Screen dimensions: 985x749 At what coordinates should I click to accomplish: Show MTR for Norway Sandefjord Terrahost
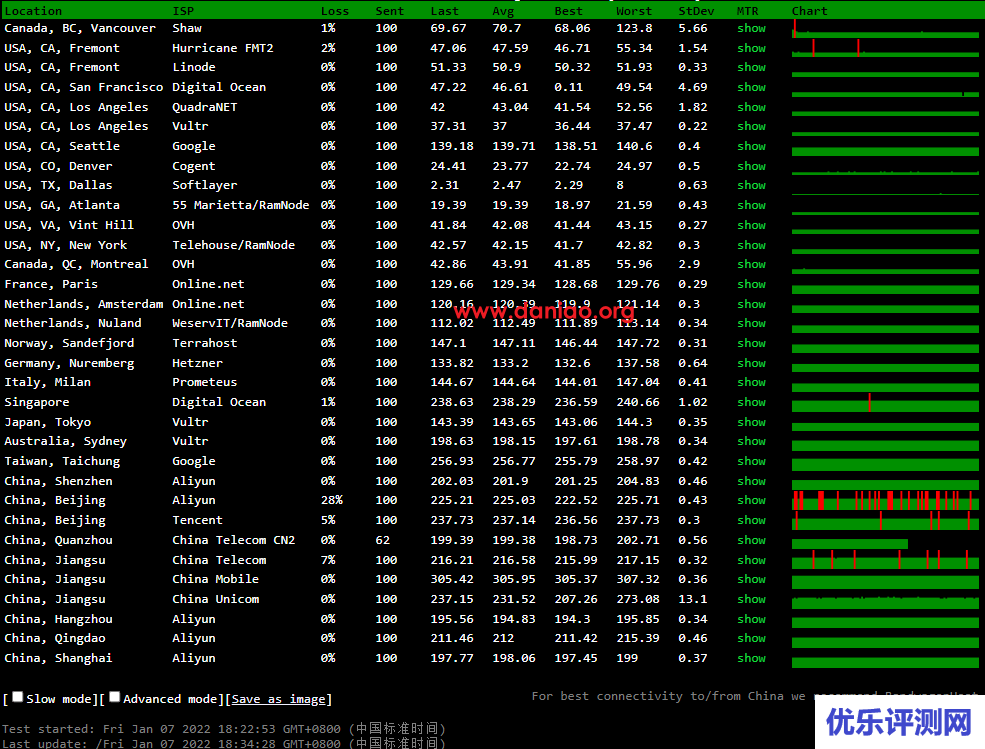pos(751,344)
